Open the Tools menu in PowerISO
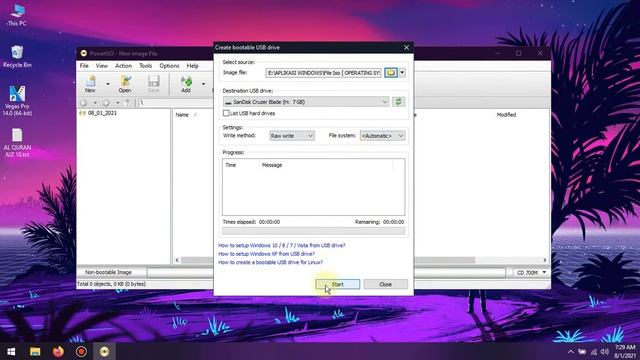Screen dimensions: 640x360 pos(145,66)
